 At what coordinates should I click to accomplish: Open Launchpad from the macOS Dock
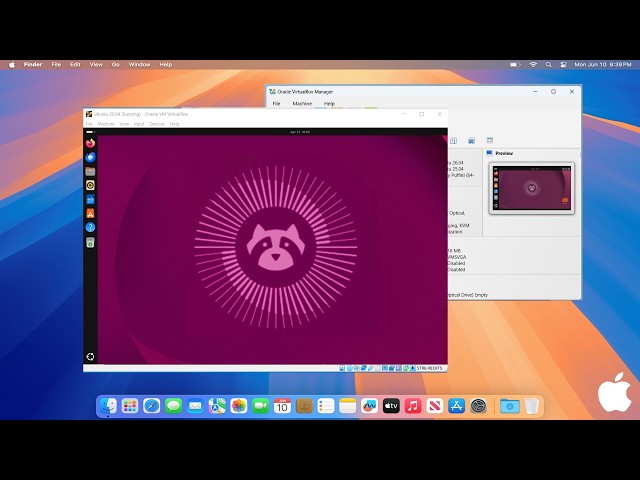(130, 406)
